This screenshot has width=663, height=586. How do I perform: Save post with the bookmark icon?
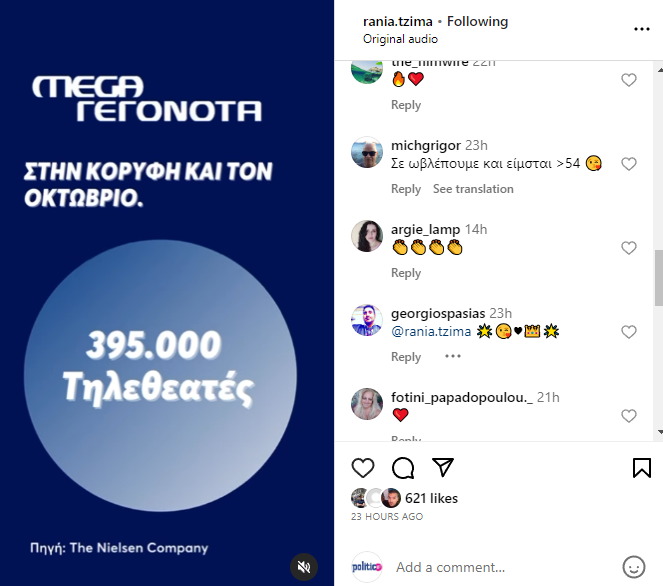[641, 468]
